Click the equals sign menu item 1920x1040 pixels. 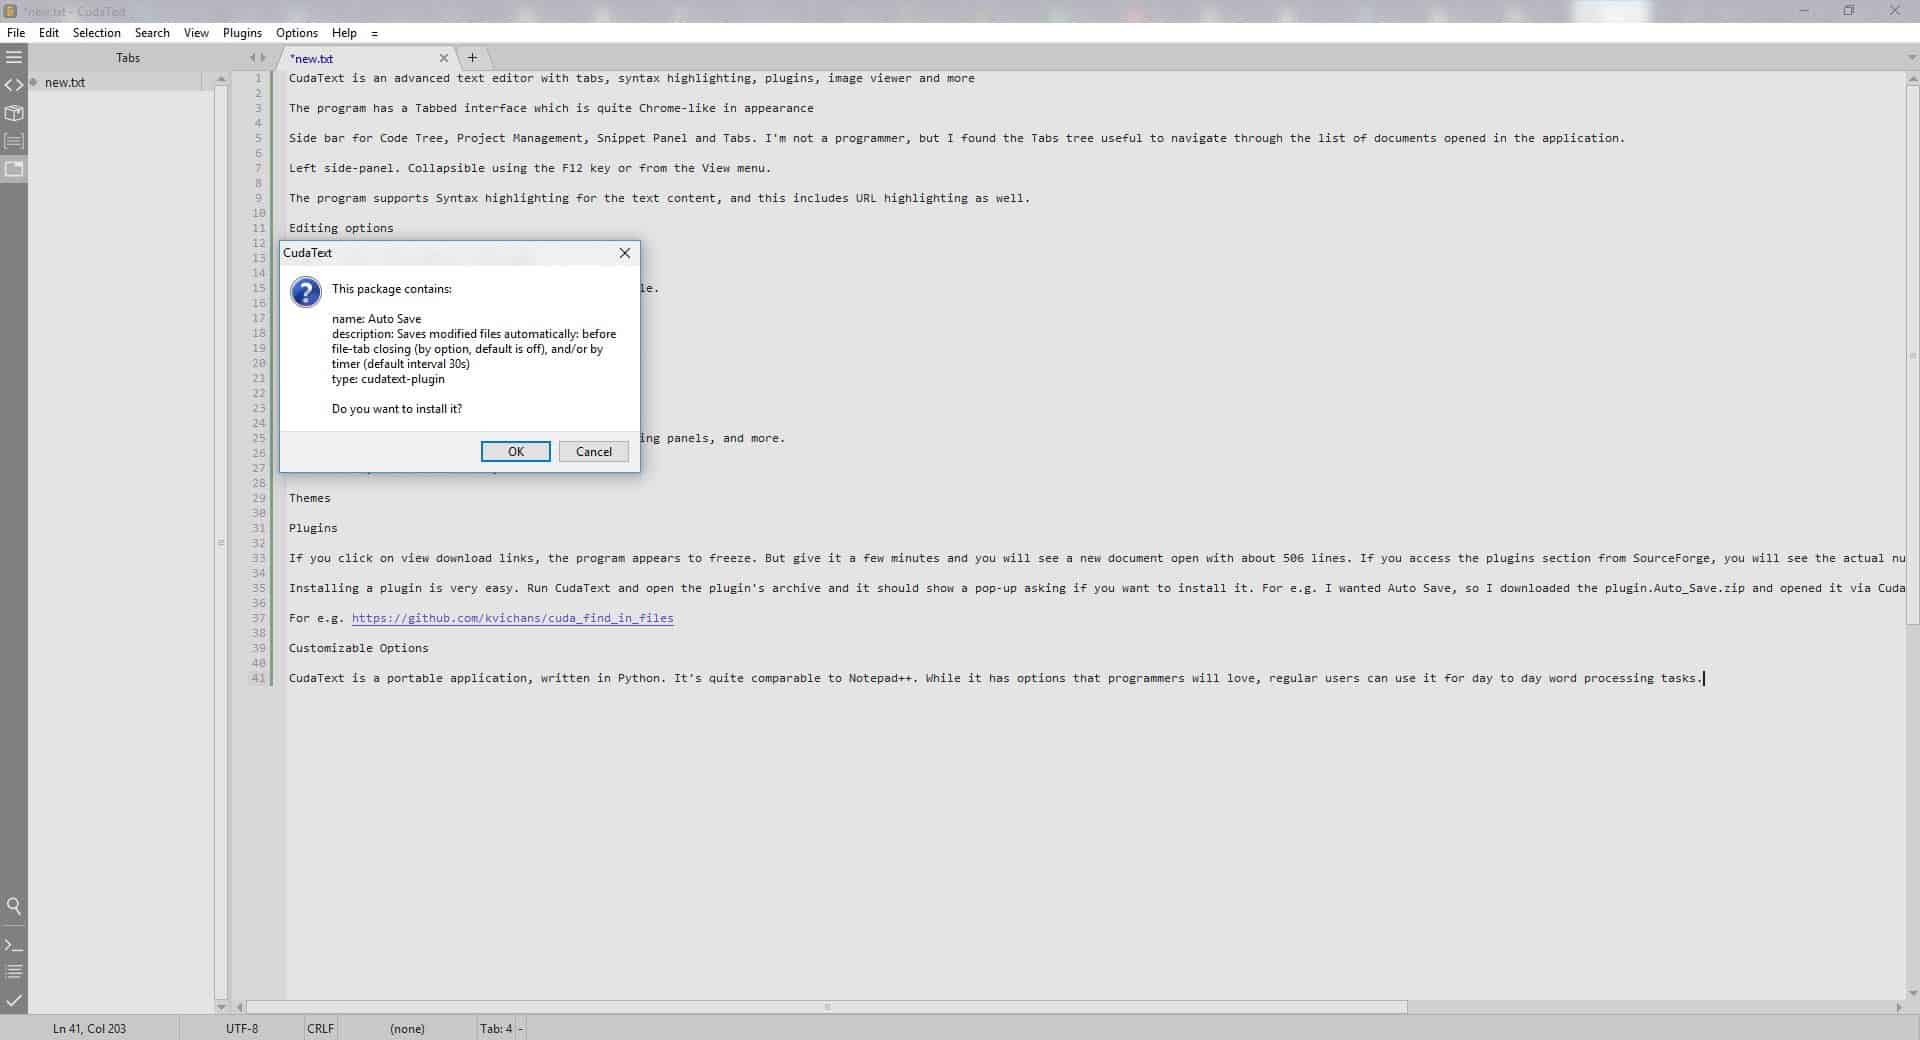tap(375, 33)
